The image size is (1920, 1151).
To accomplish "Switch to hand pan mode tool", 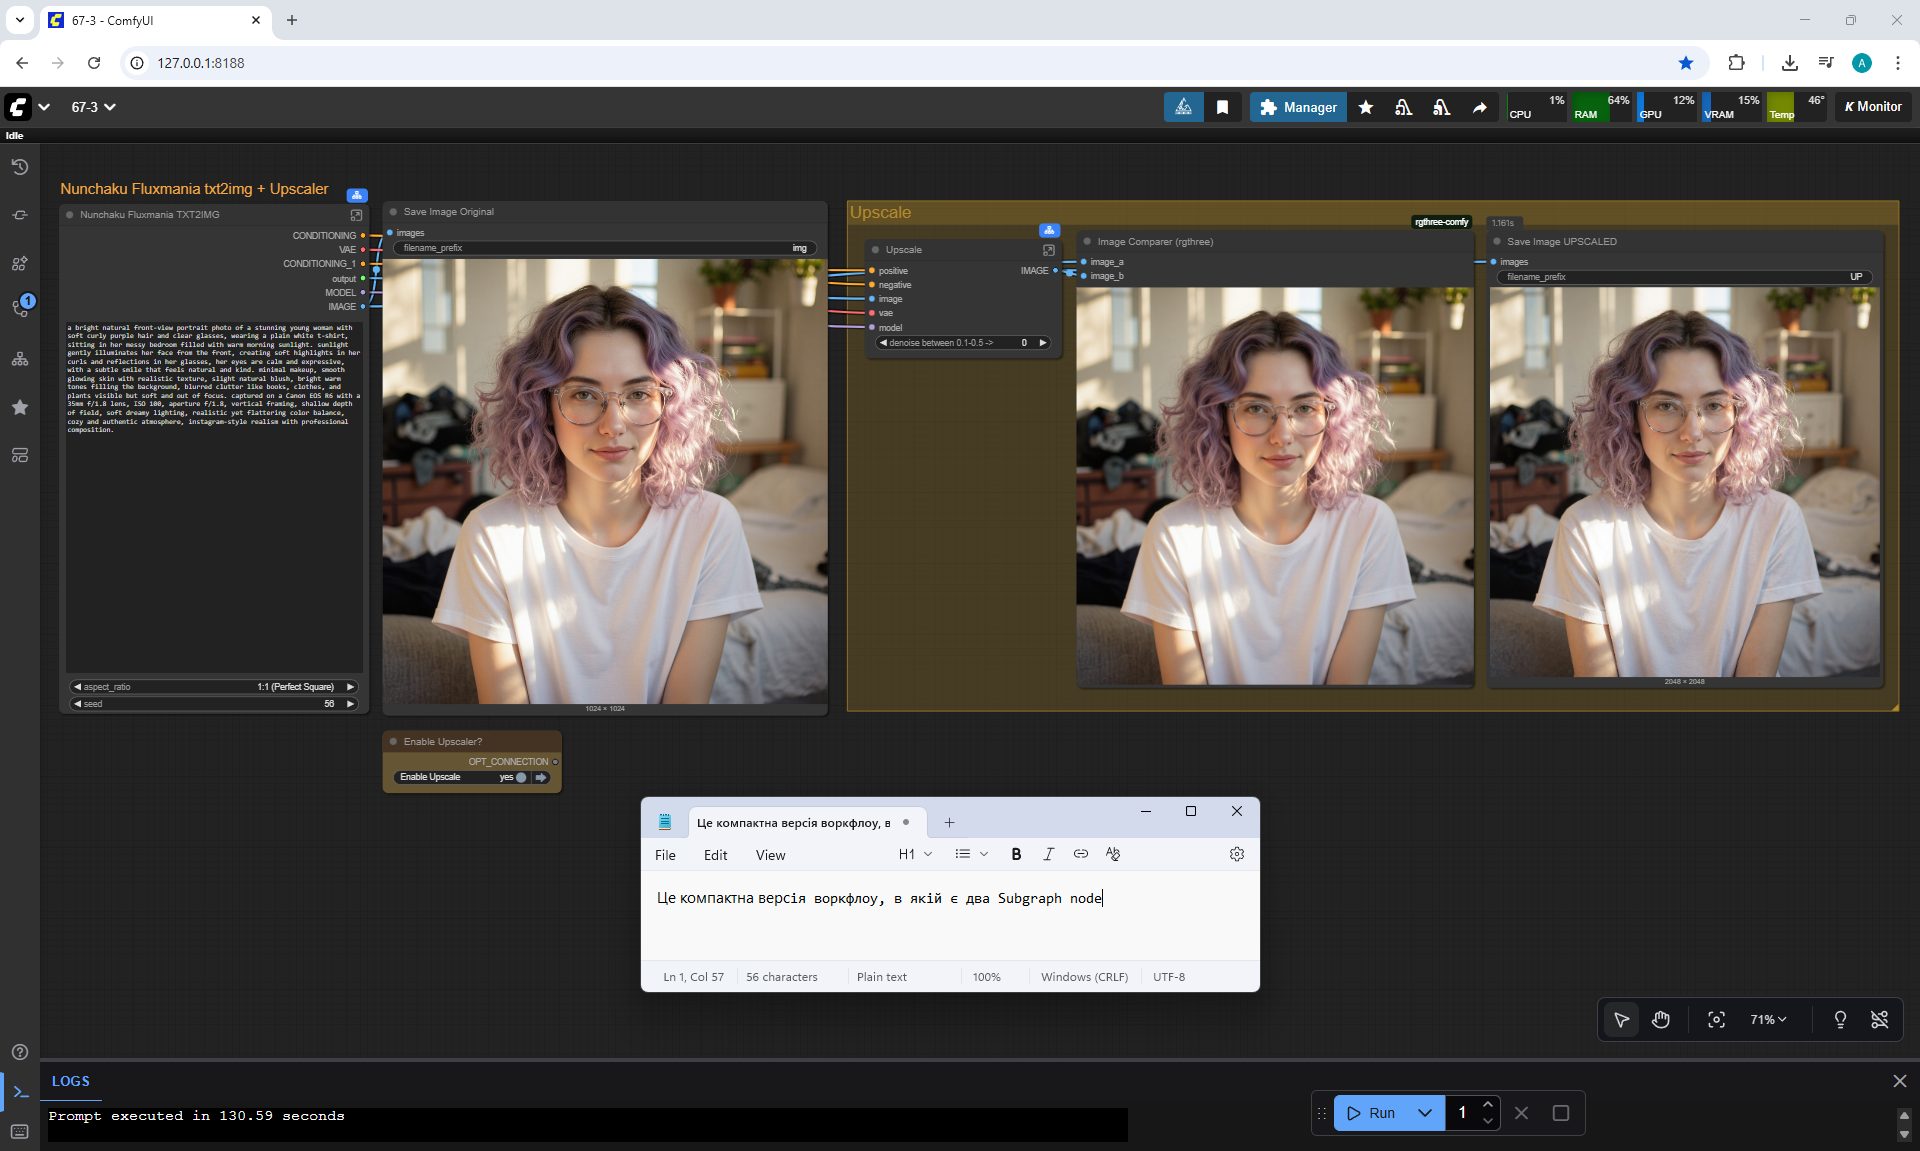I will [1661, 1019].
